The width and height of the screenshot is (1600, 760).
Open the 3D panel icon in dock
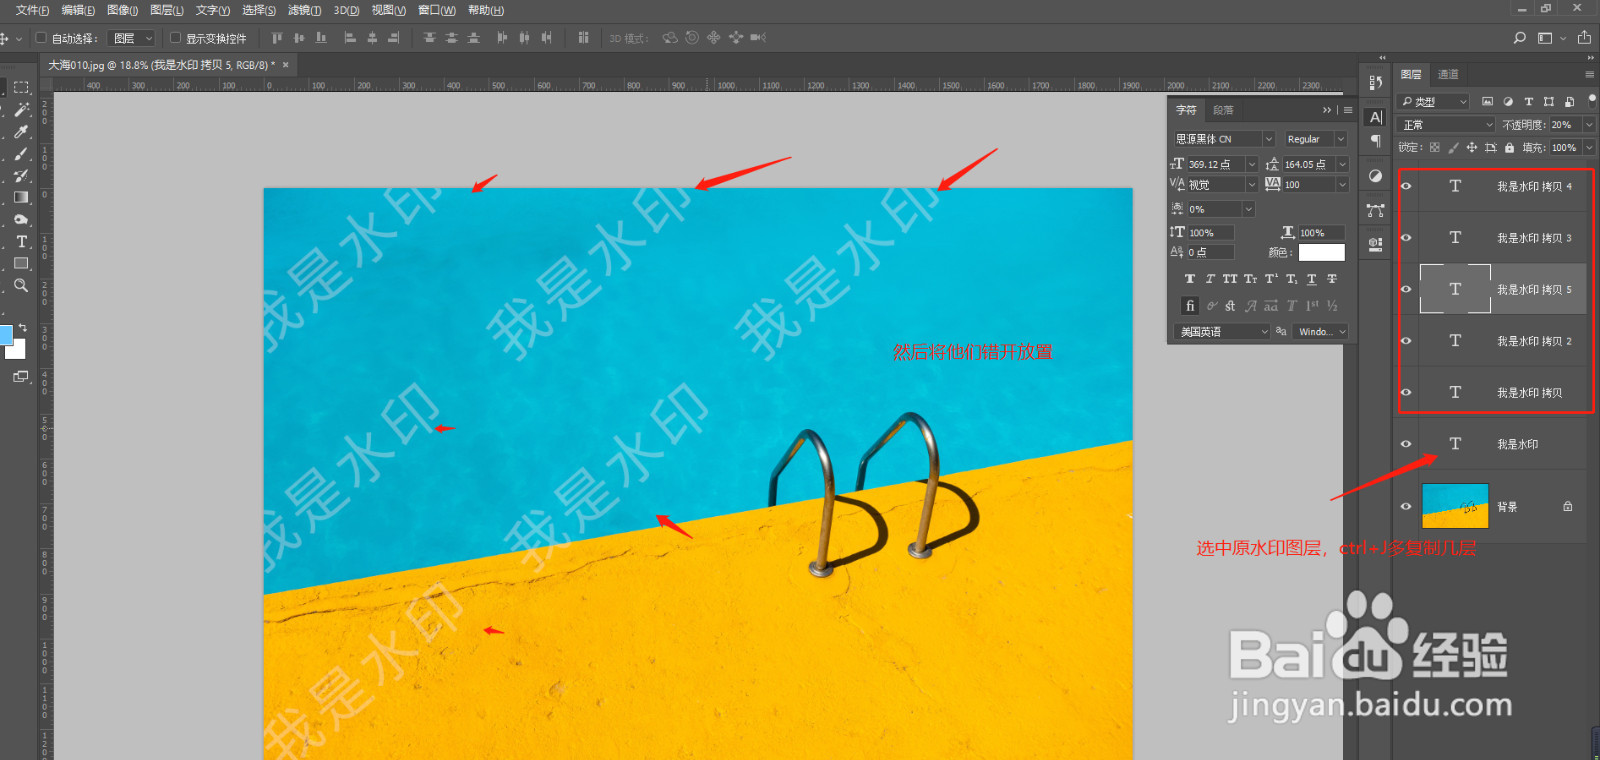(1376, 244)
